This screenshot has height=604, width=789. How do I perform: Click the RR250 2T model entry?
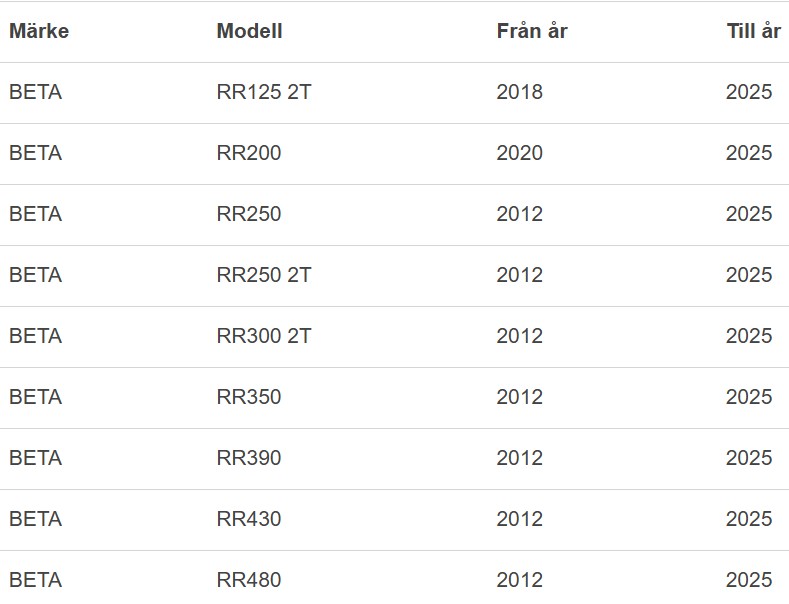pyautogui.click(x=264, y=275)
